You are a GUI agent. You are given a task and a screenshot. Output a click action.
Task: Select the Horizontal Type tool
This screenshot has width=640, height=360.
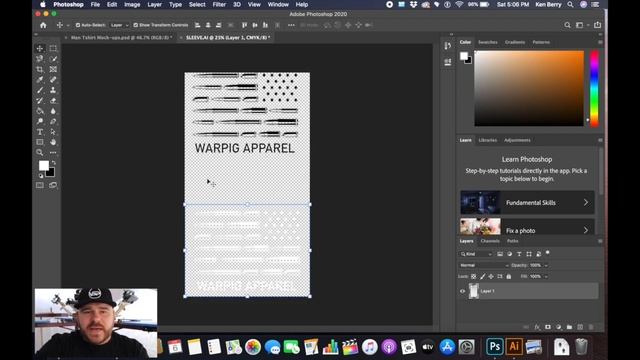pos(40,132)
